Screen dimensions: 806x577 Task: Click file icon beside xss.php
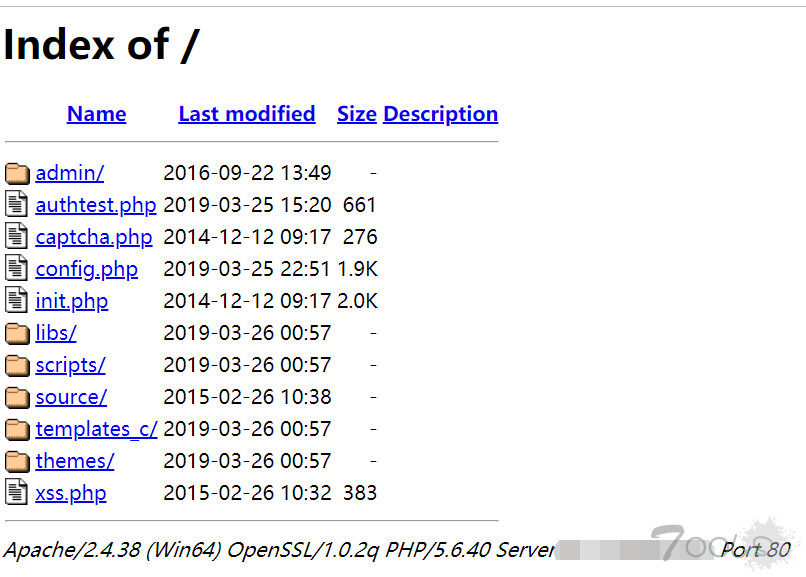coord(17,493)
